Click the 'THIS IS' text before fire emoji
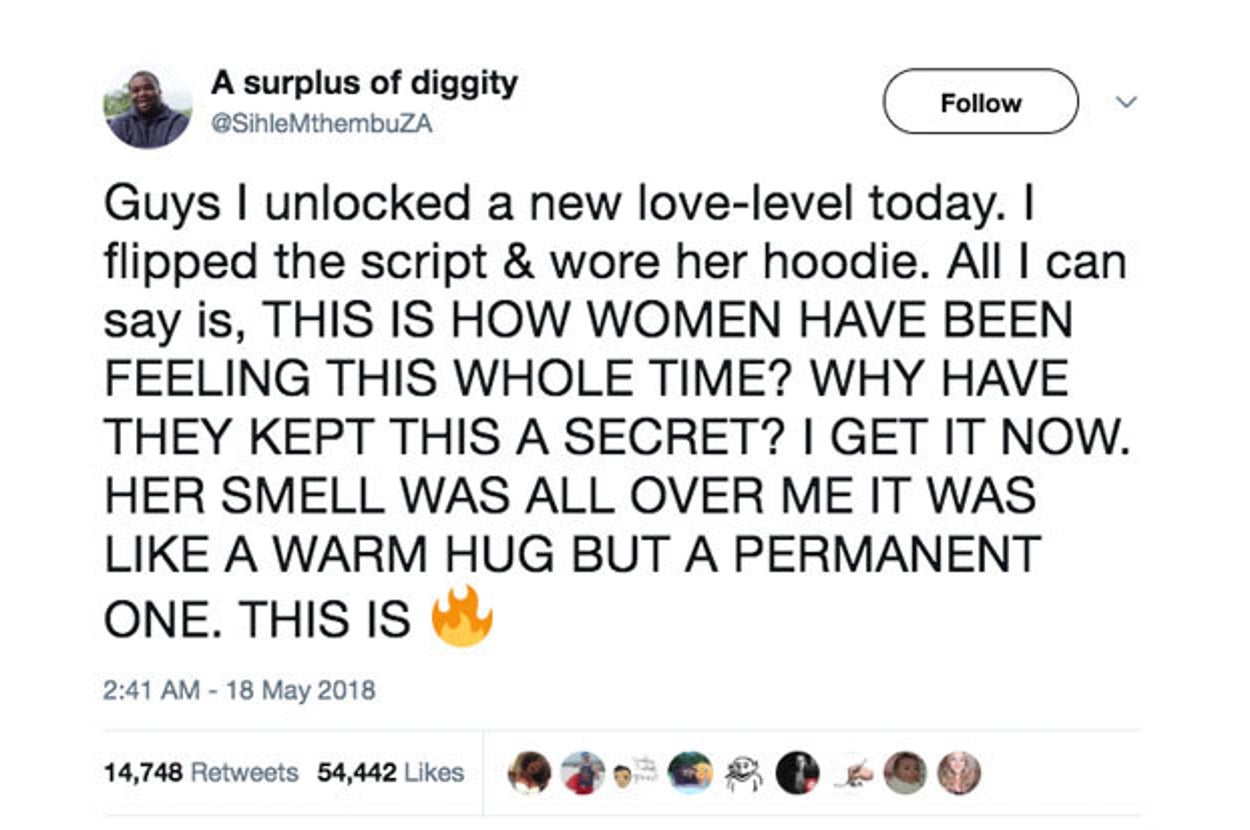The width and height of the screenshot is (1250, 830). coord(326,620)
